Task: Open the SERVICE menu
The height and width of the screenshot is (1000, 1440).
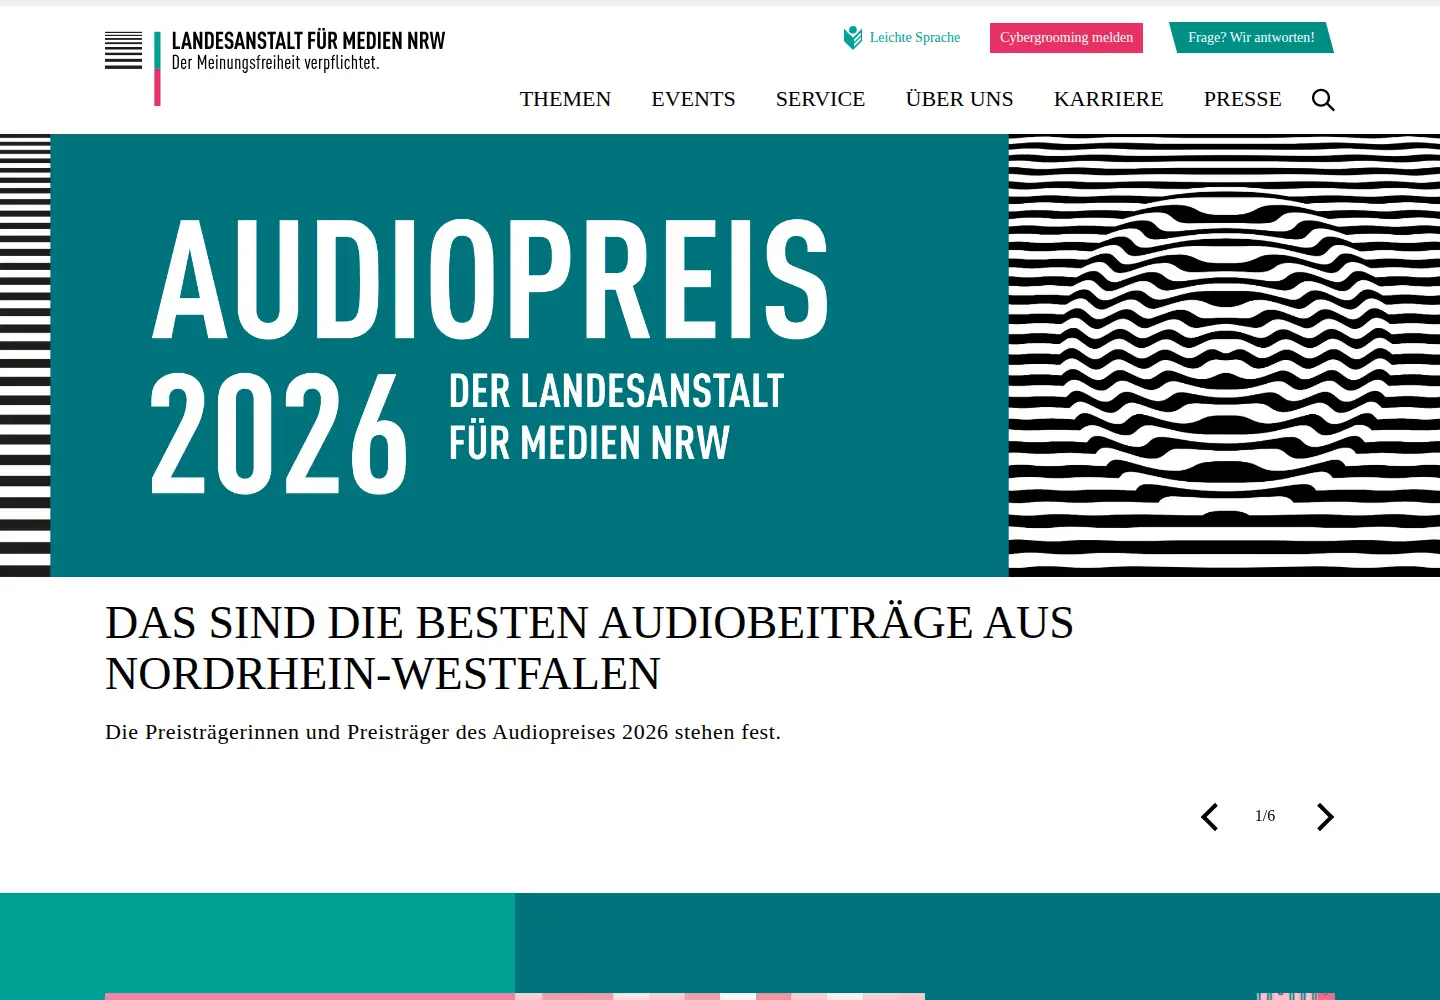Action: pos(820,99)
